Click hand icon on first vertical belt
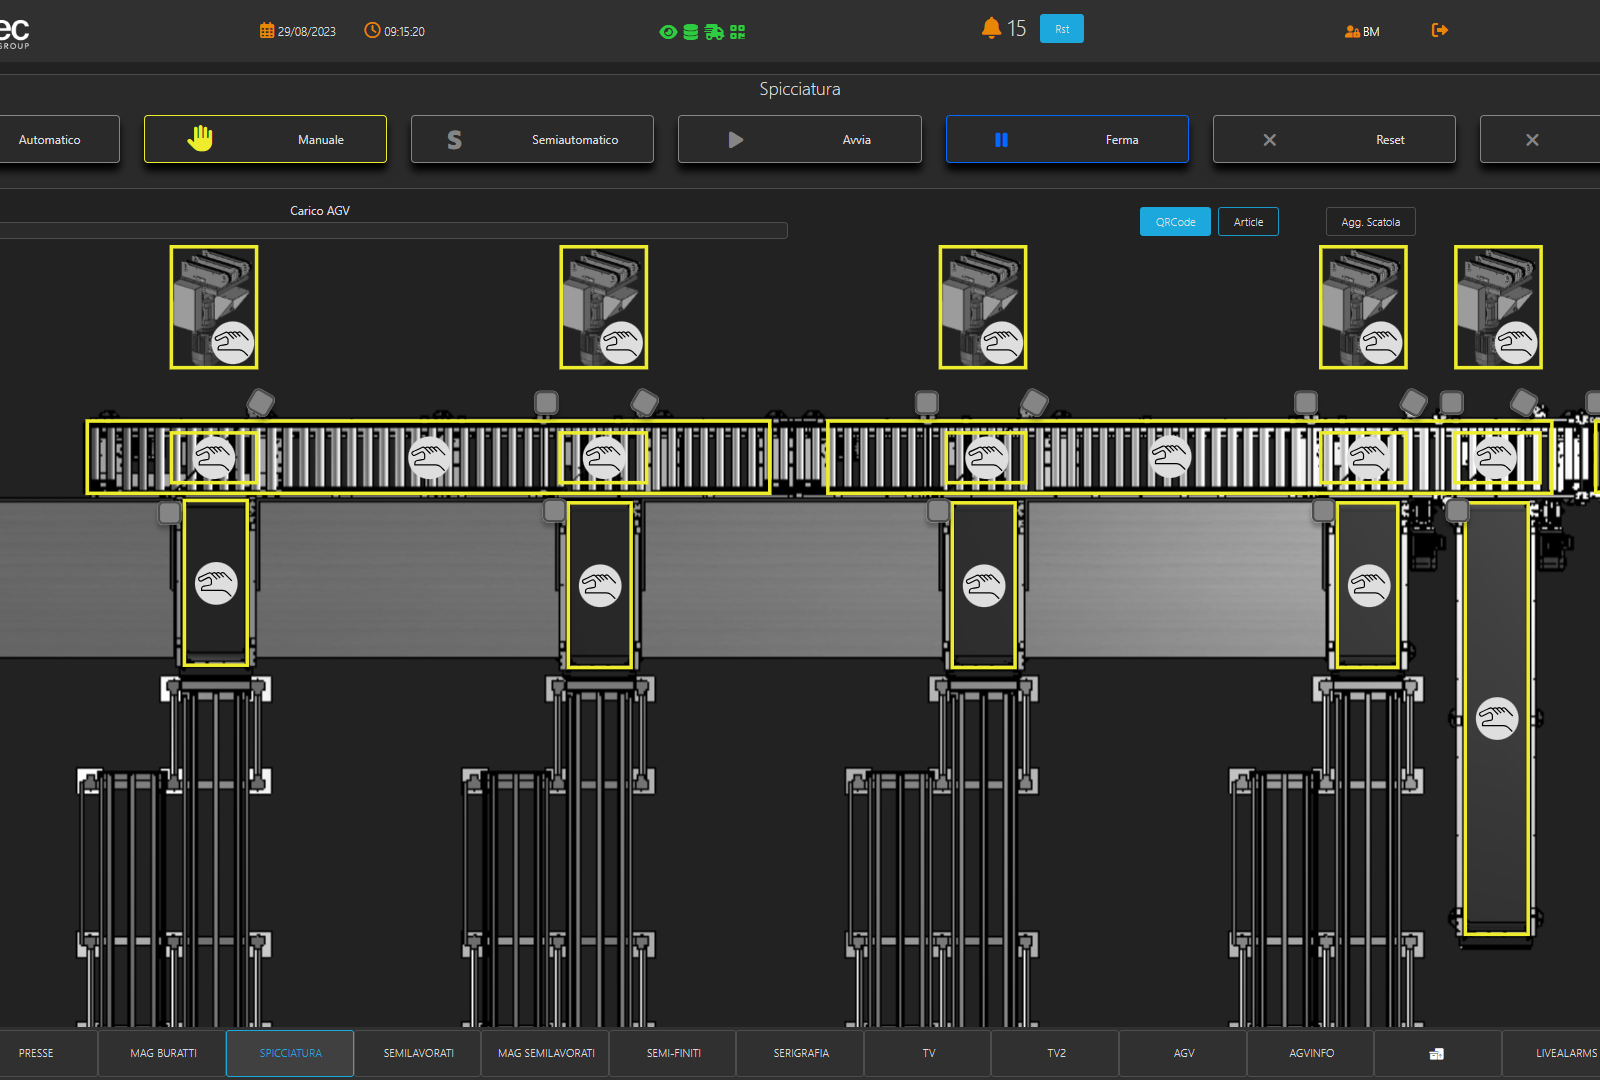 tap(216, 584)
